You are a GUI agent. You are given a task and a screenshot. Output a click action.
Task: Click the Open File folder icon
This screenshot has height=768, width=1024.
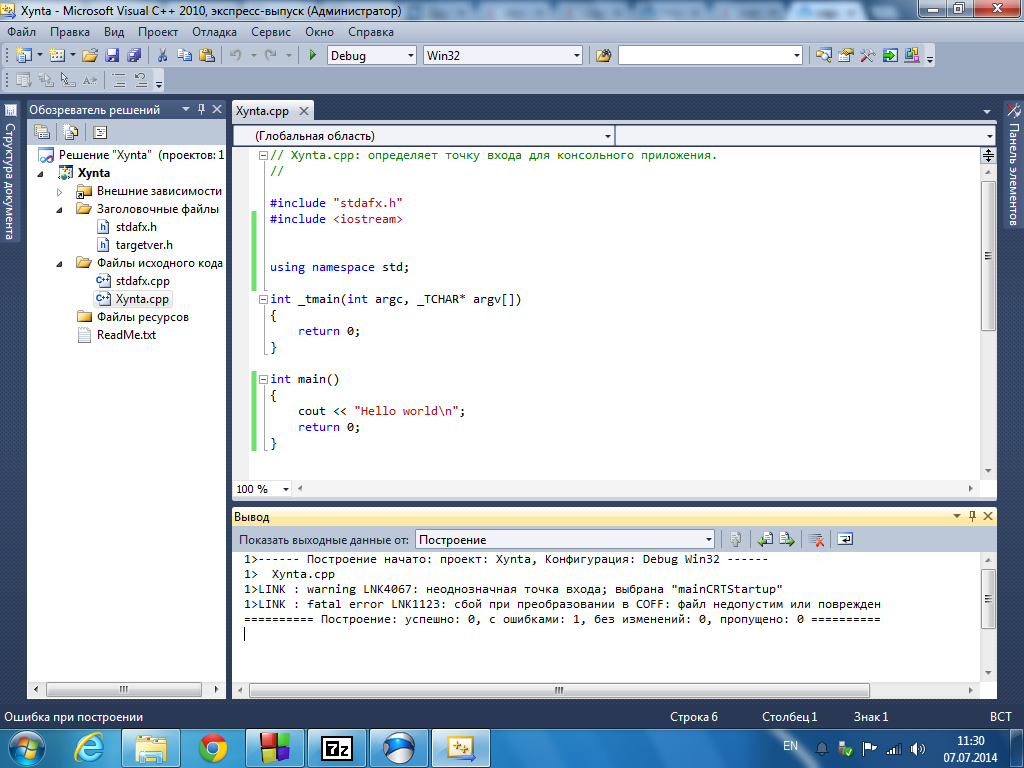pos(90,56)
